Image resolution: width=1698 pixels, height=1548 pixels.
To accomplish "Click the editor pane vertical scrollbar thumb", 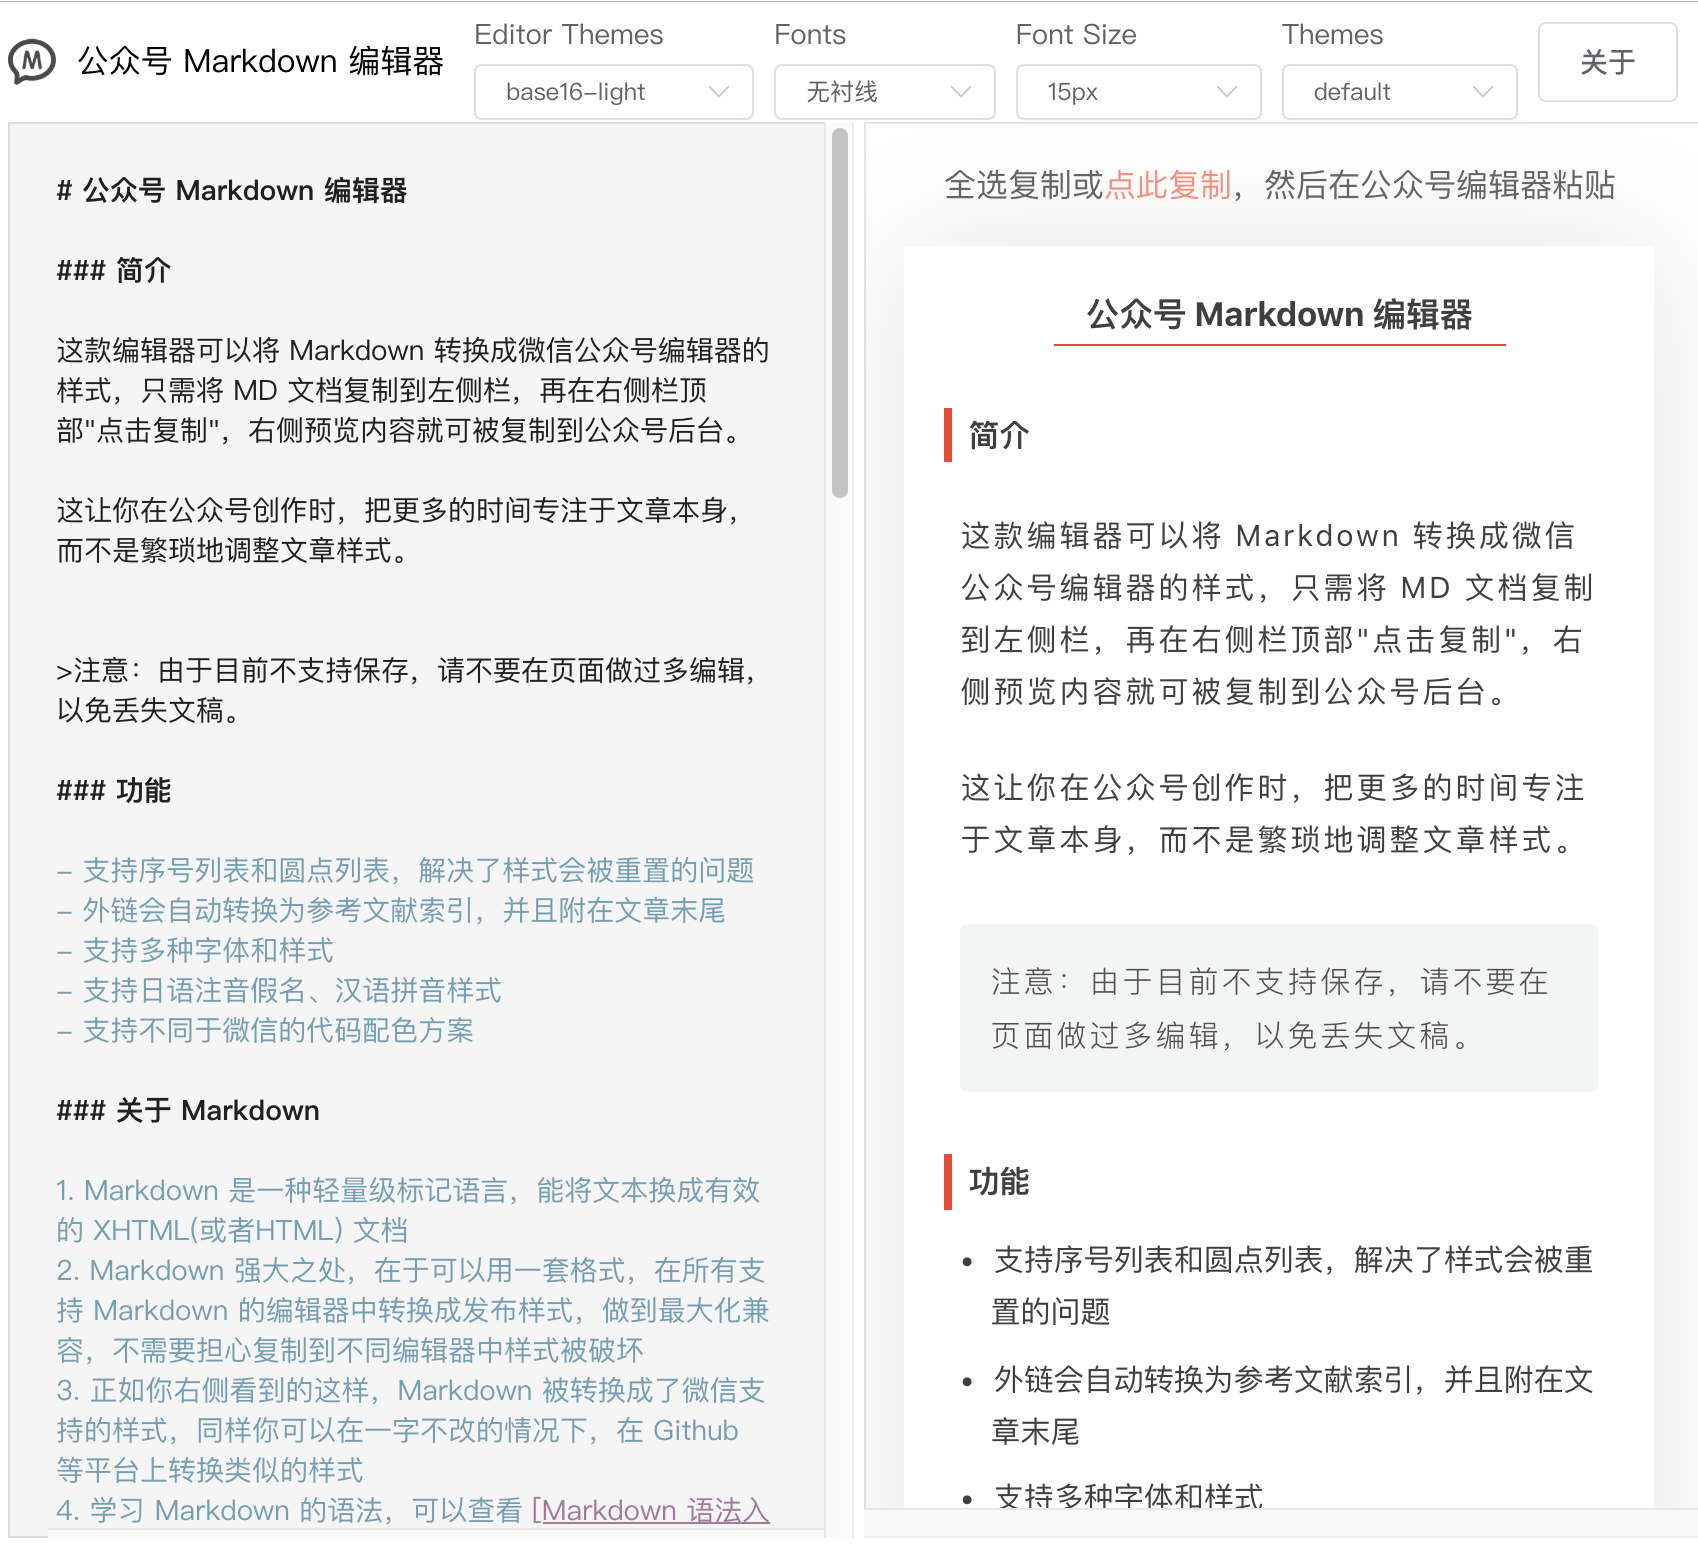I will (840, 312).
